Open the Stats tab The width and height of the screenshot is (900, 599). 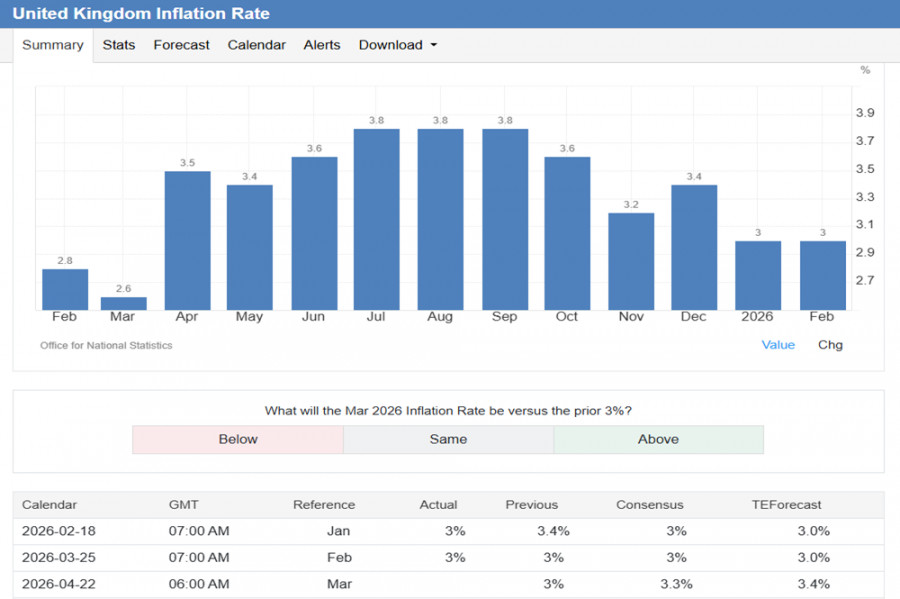pyautogui.click(x=119, y=45)
